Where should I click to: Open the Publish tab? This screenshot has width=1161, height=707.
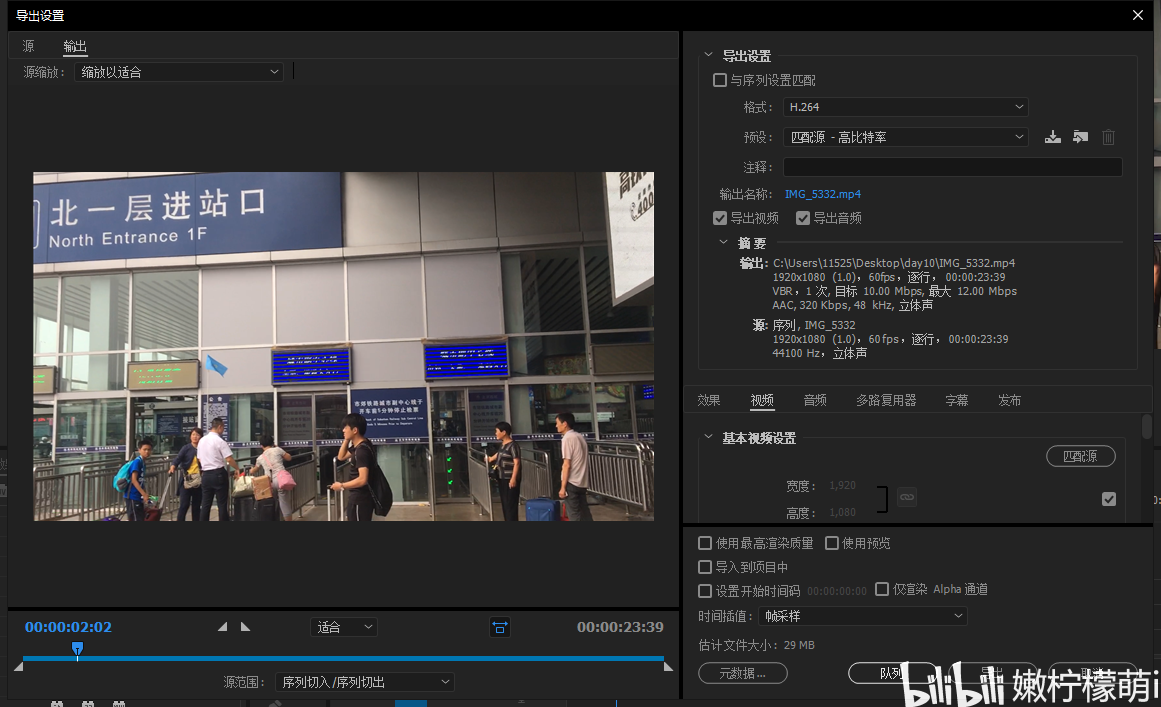pos(1009,400)
